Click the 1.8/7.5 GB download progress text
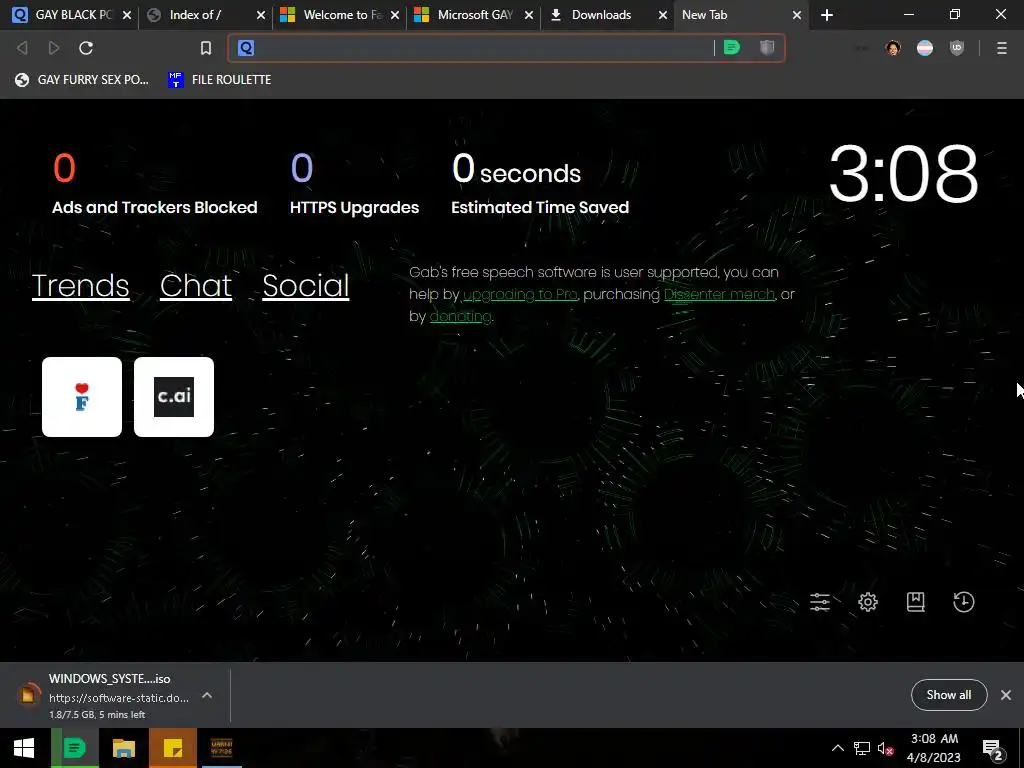 coord(97,714)
